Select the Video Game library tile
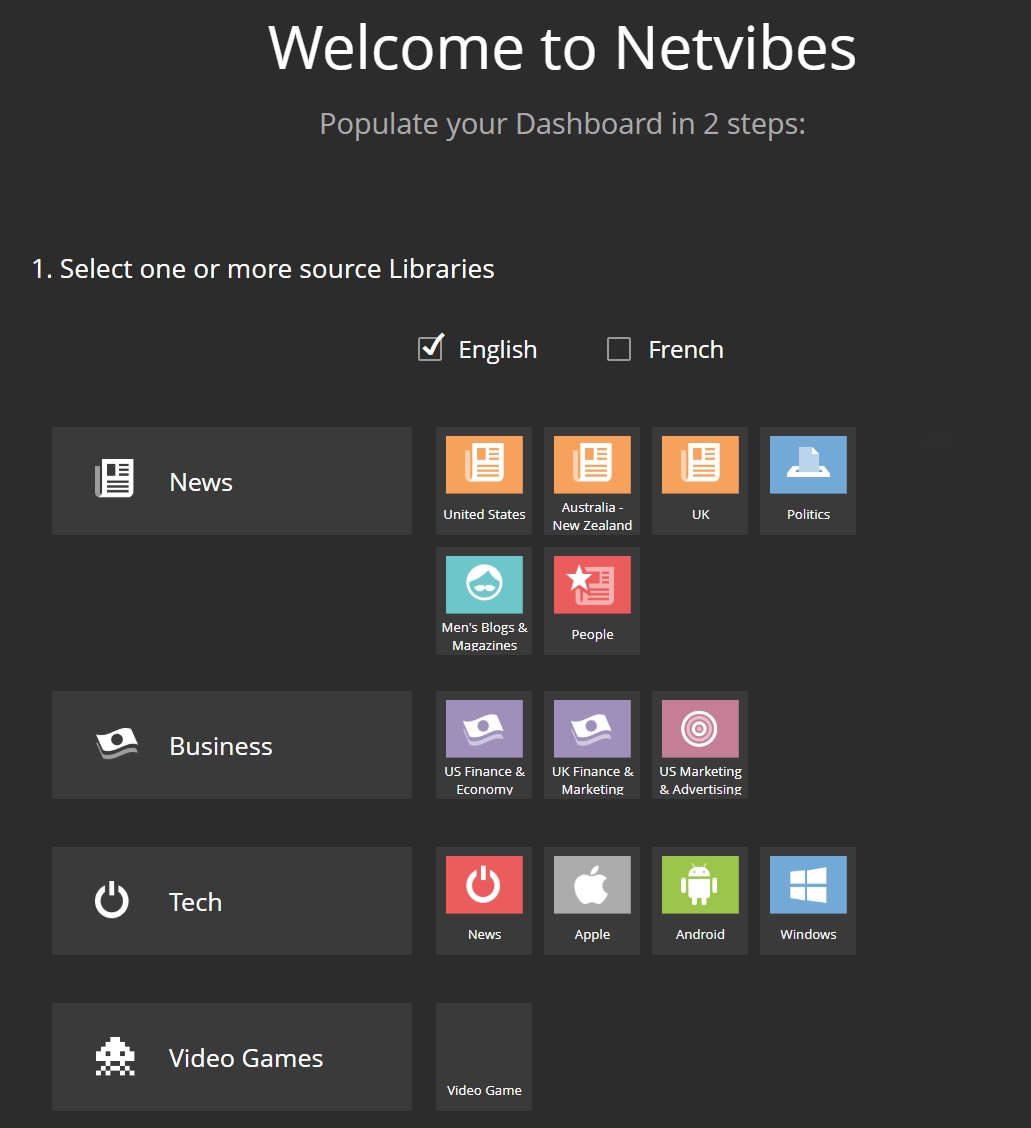This screenshot has height=1128, width=1031. point(484,1058)
